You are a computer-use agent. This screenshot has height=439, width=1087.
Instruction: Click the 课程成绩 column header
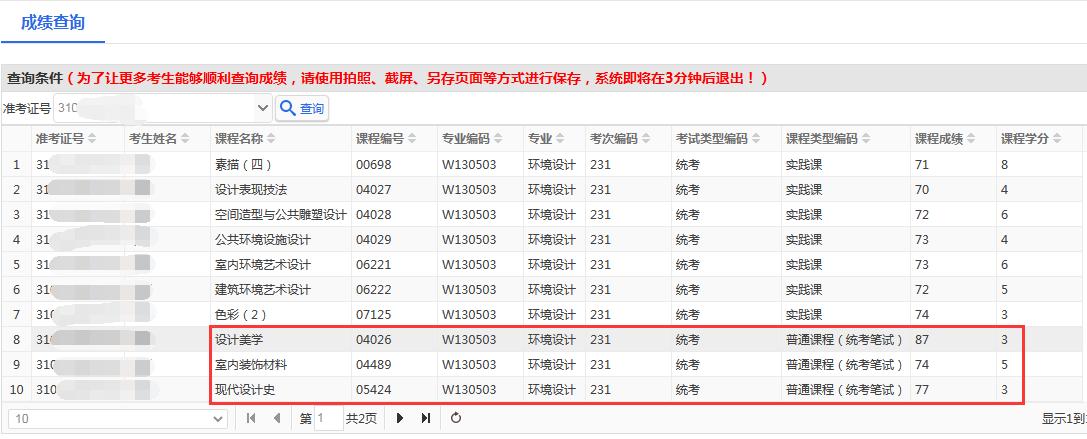click(939, 139)
